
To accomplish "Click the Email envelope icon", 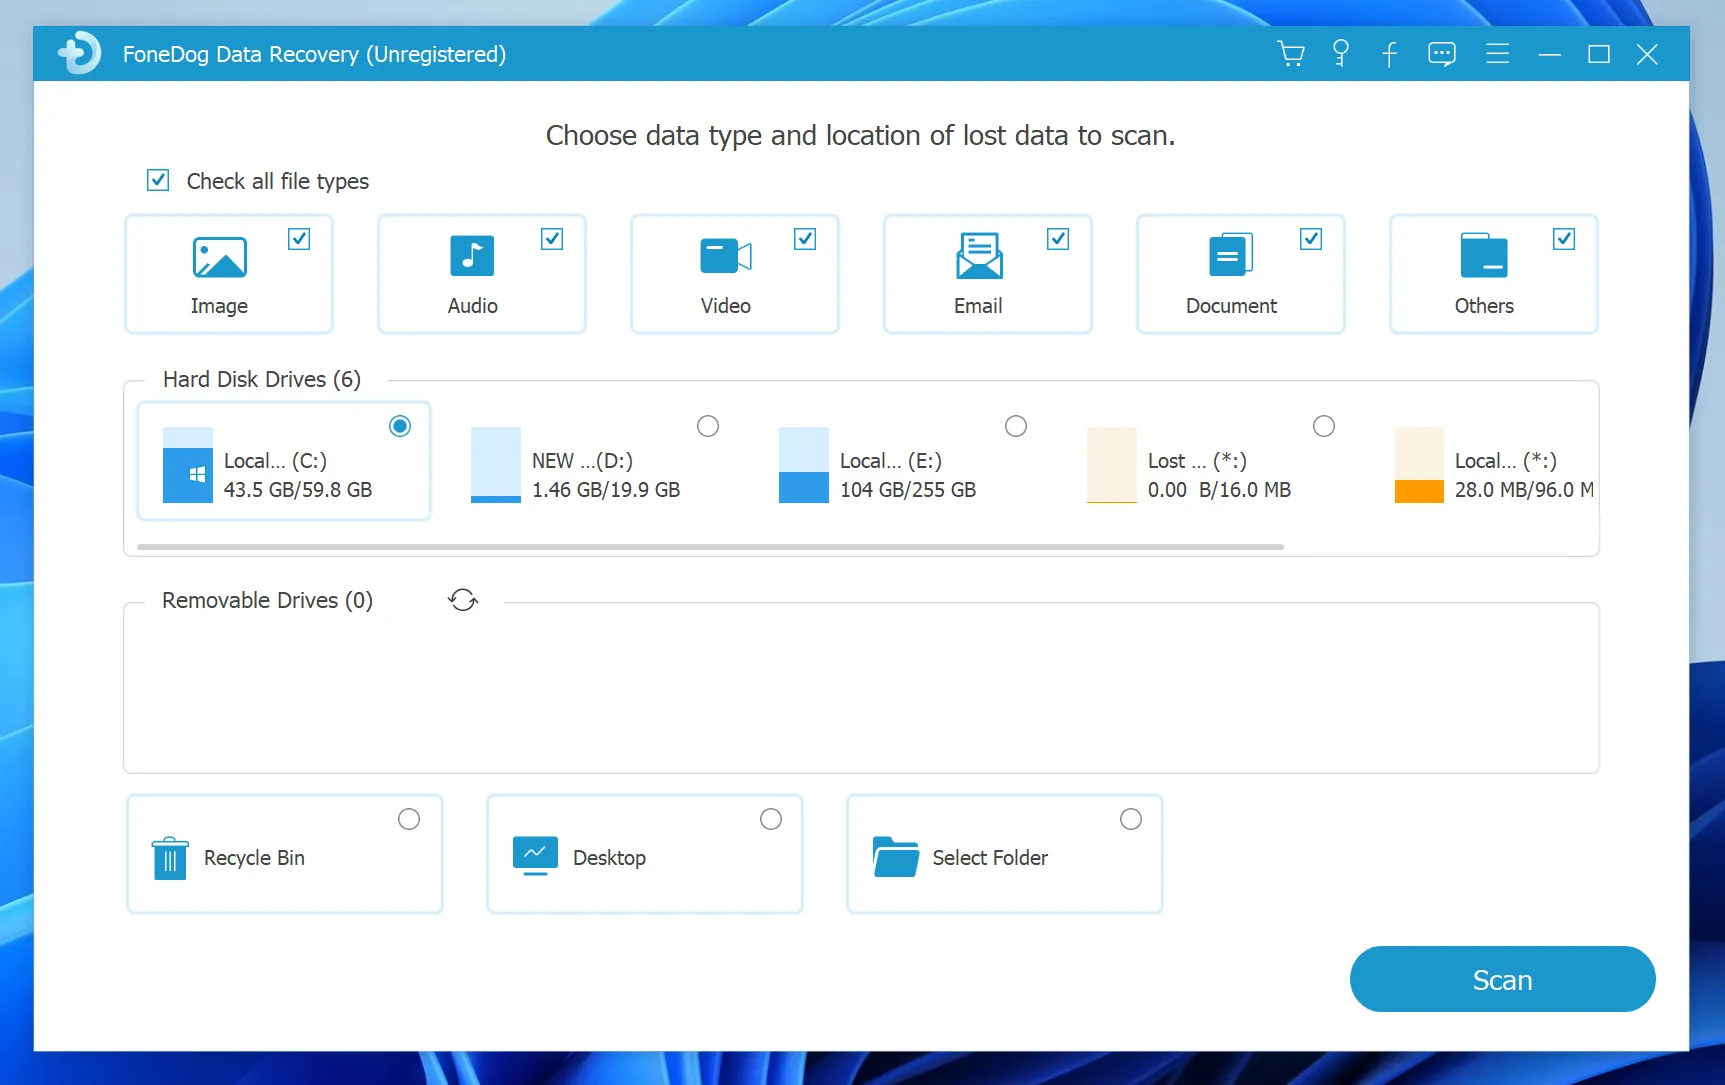I will (979, 256).
